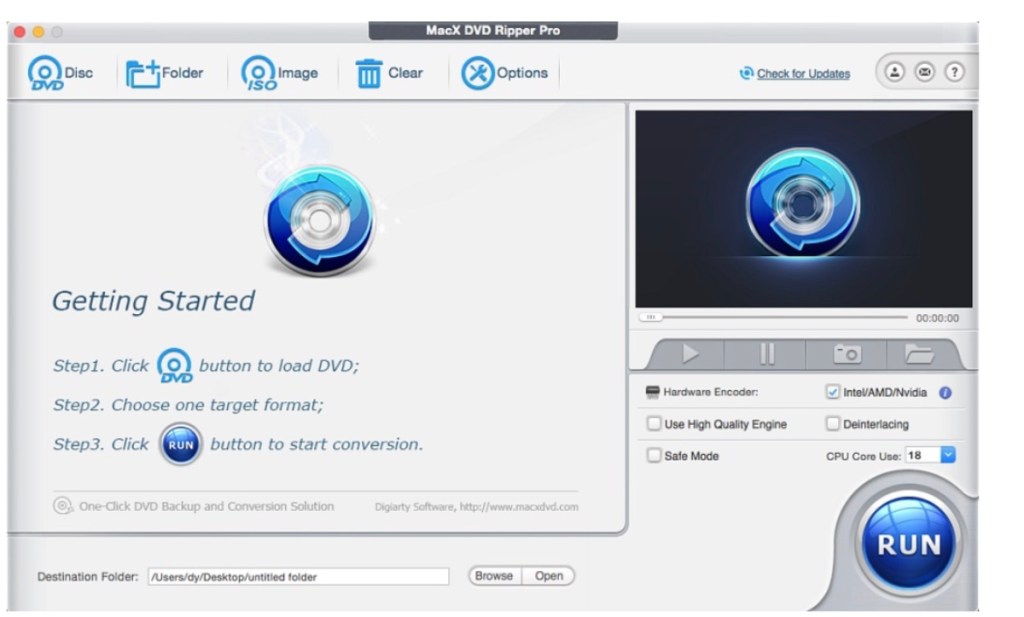
Task: Click the big RUN button
Action: click(908, 544)
